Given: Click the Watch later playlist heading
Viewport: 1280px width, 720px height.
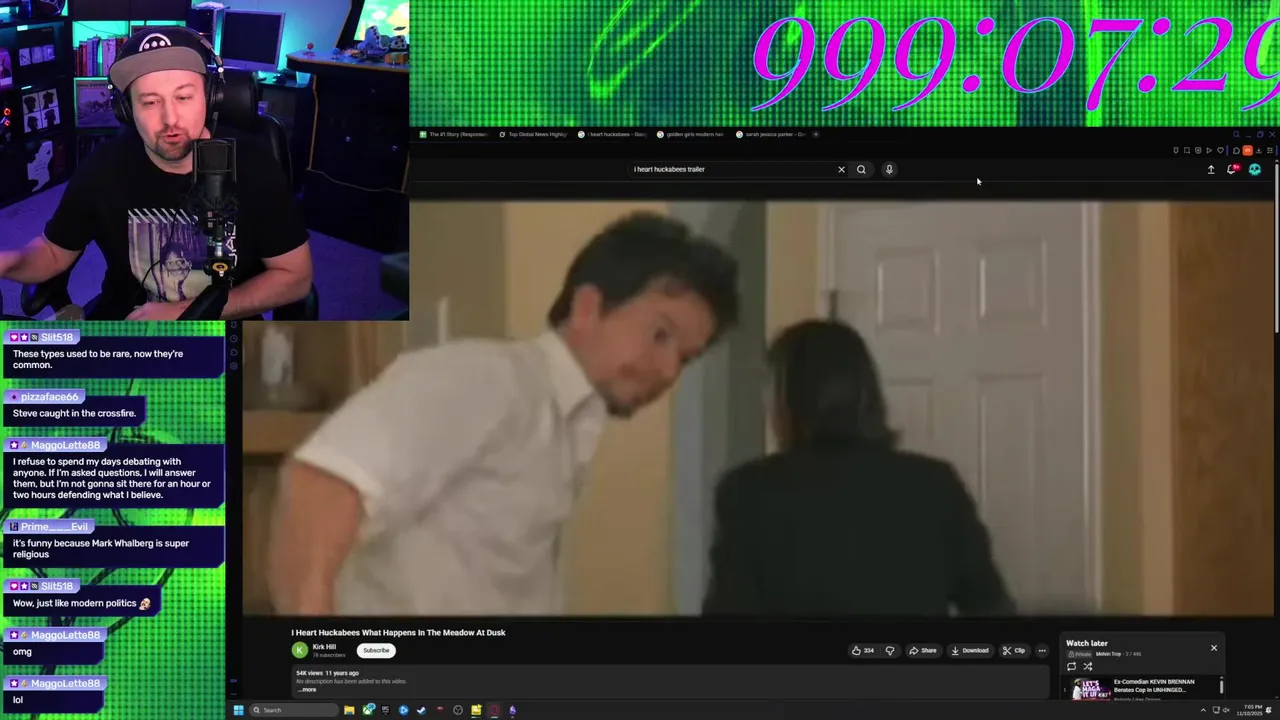Looking at the screenshot, I should tap(1086, 643).
